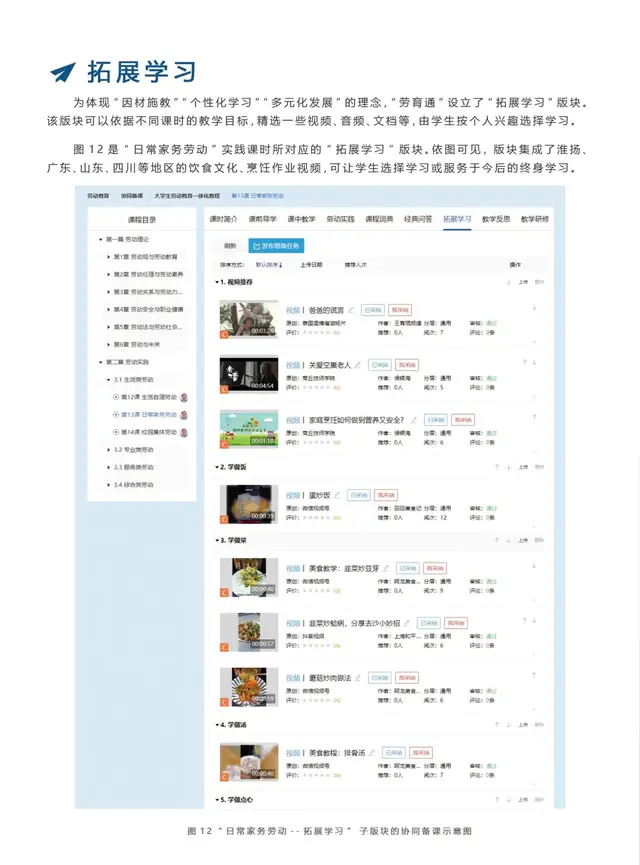Collapse the 第一篇 劳动理论 tree node
This screenshot has width=640, height=865.
tap(100, 239)
